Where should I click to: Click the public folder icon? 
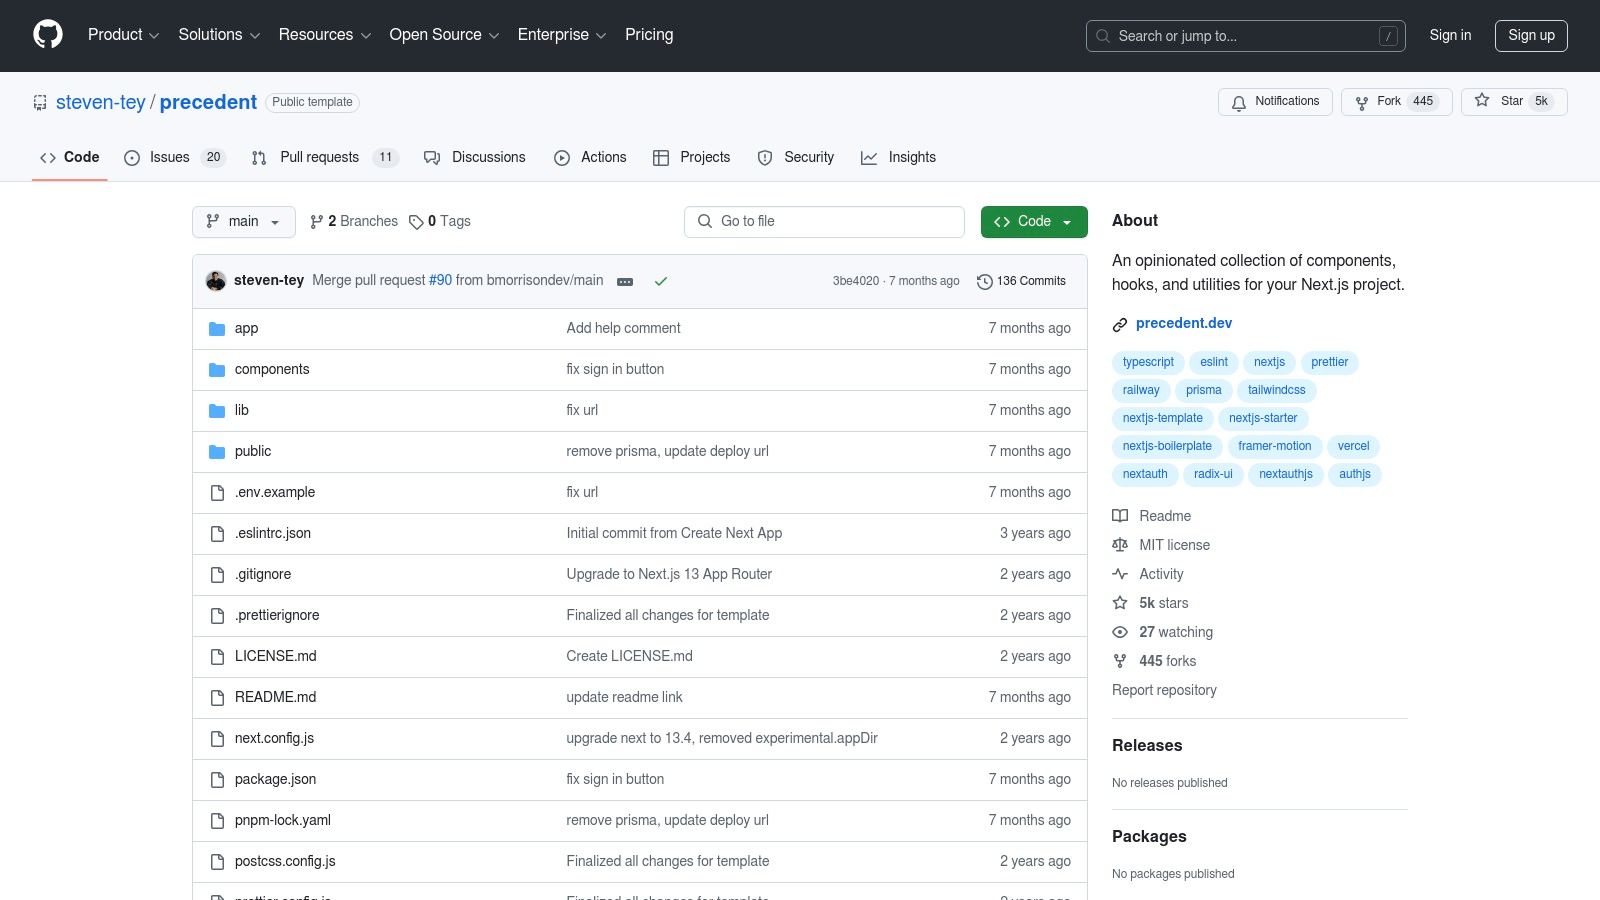tap(217, 452)
